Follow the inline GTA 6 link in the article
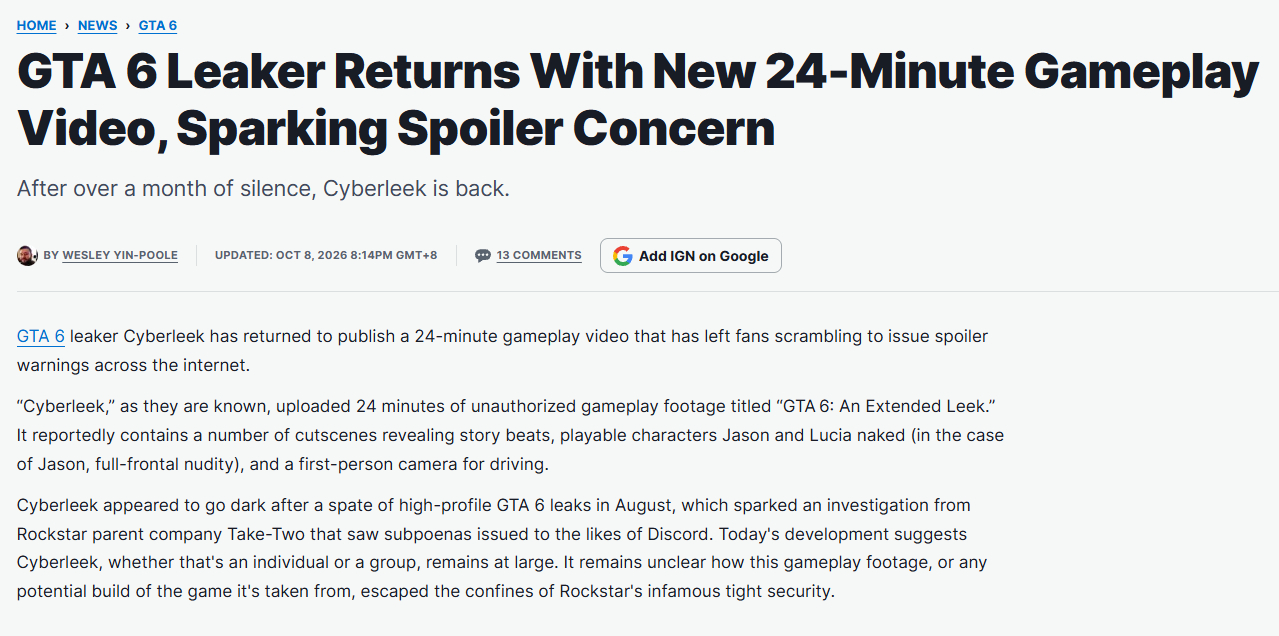Viewport: 1279px width, 636px height. (x=41, y=336)
